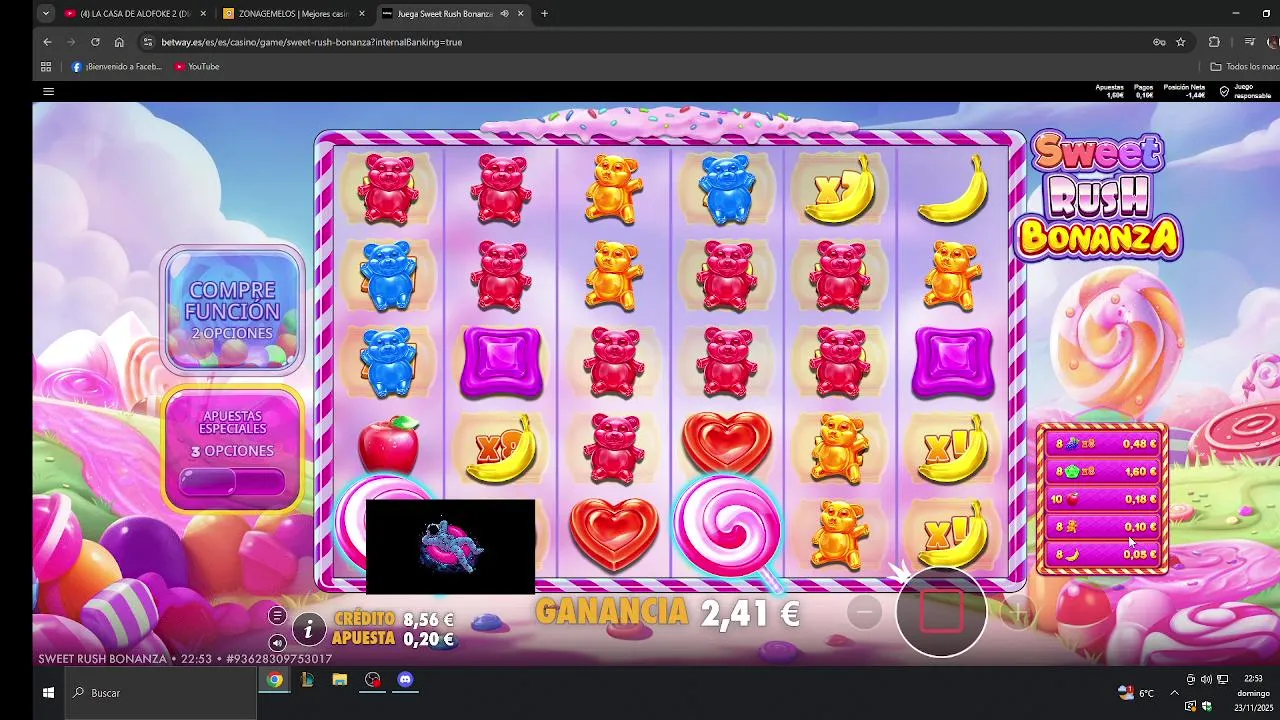Screen dimensions: 1280x720
Task: Bookmark this page with star icon
Action: click(x=1181, y=42)
